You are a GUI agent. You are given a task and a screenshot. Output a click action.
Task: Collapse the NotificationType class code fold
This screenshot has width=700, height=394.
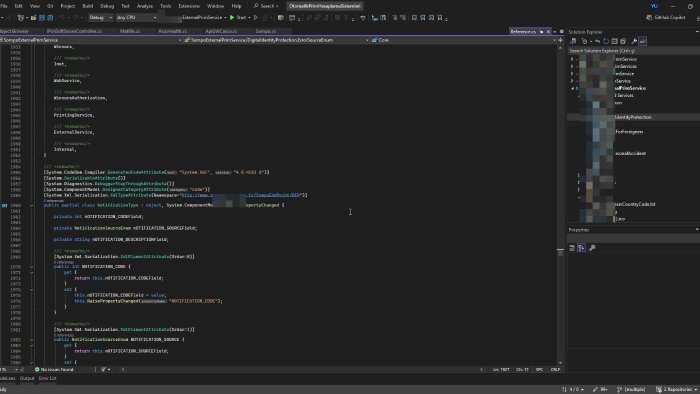pyautogui.click(x=31, y=205)
